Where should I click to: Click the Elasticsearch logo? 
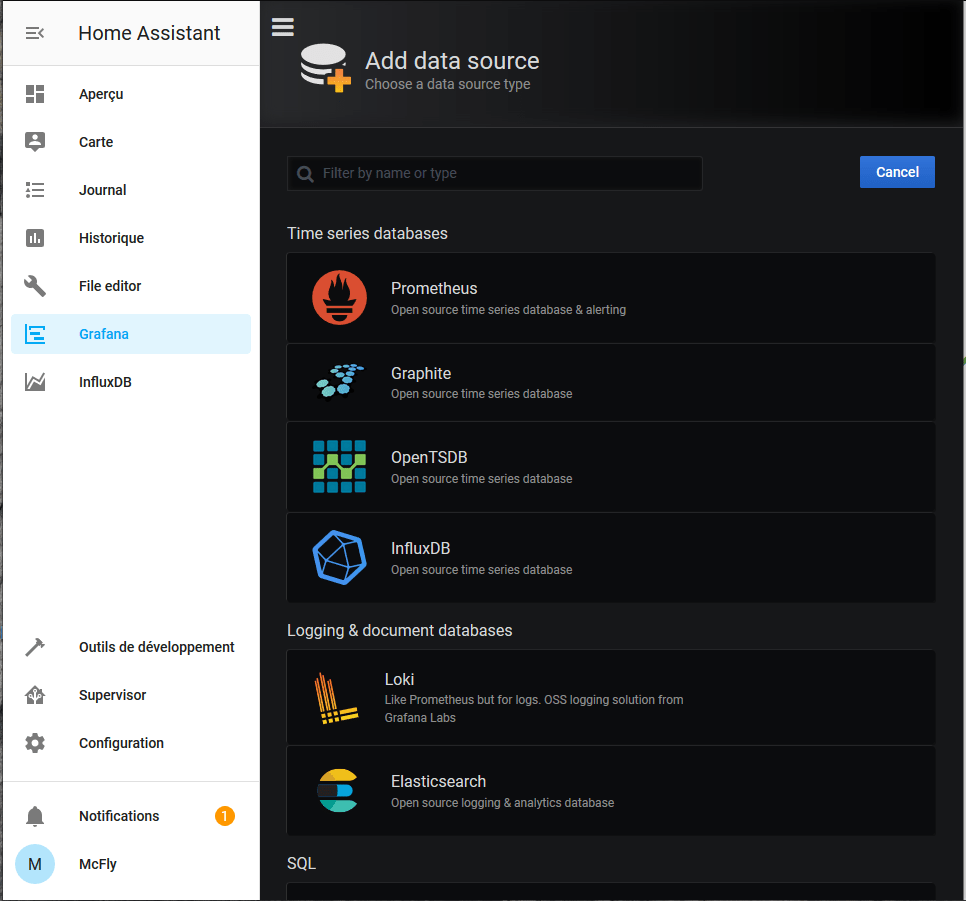(x=337, y=790)
